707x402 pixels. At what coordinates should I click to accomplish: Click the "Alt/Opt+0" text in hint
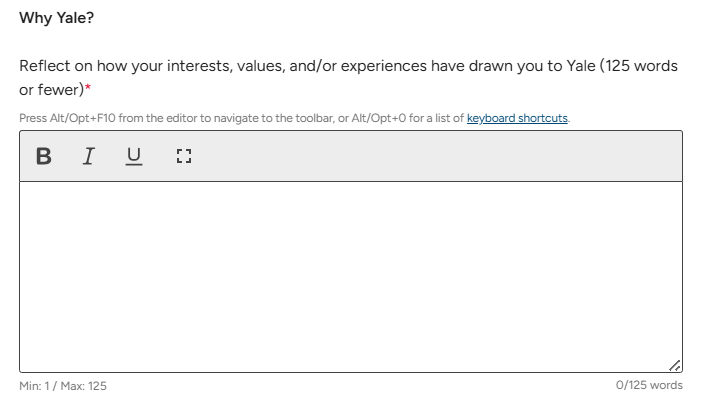tap(379, 118)
